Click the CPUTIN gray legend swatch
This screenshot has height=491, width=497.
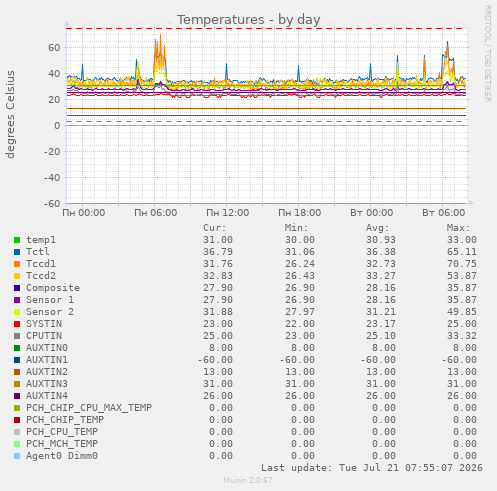click(x=17, y=336)
